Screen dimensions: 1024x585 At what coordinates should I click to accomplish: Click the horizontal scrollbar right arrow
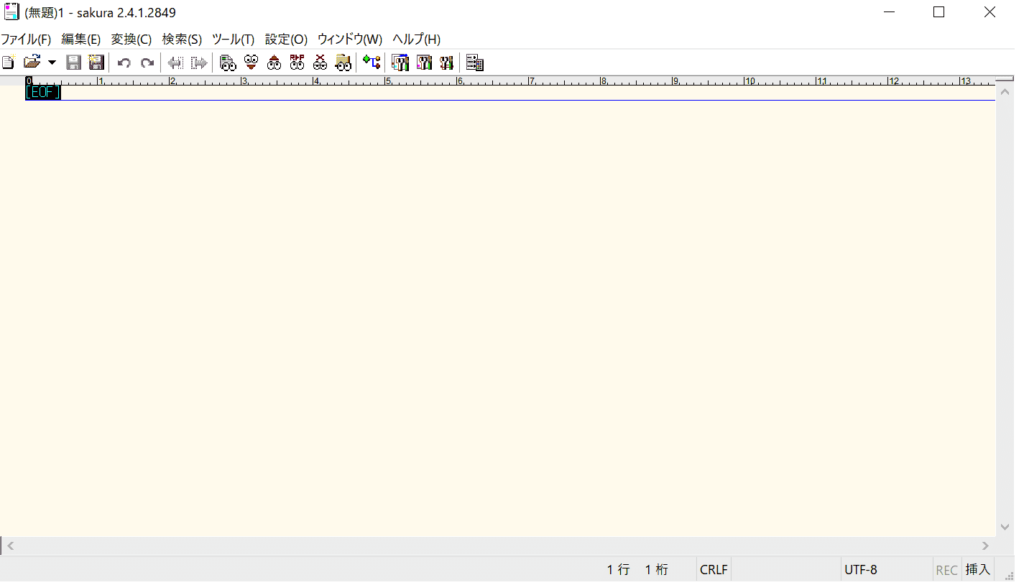tap(985, 546)
